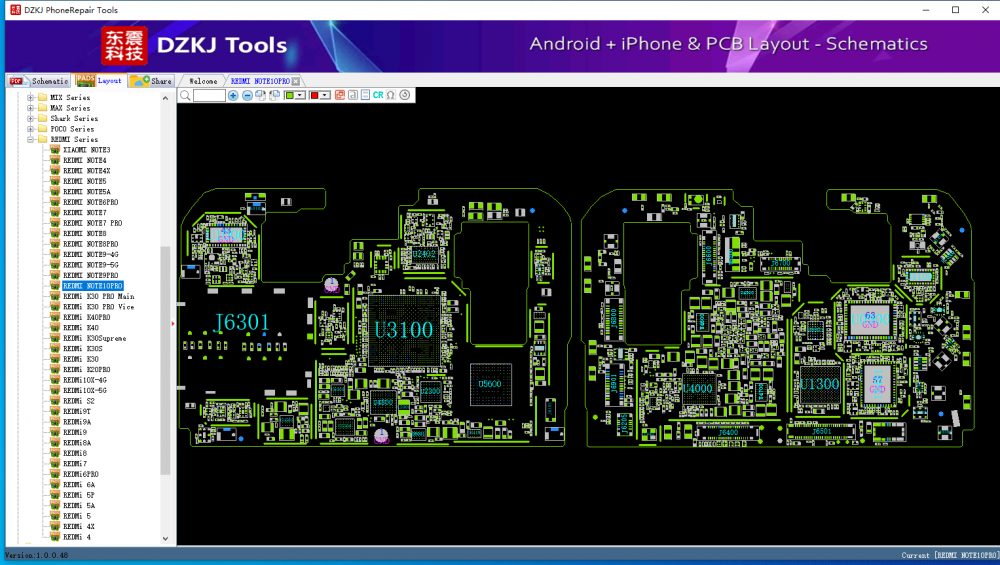Select the REDMI NOTE10PRO document tab
The height and width of the screenshot is (565, 1000).
coord(260,82)
